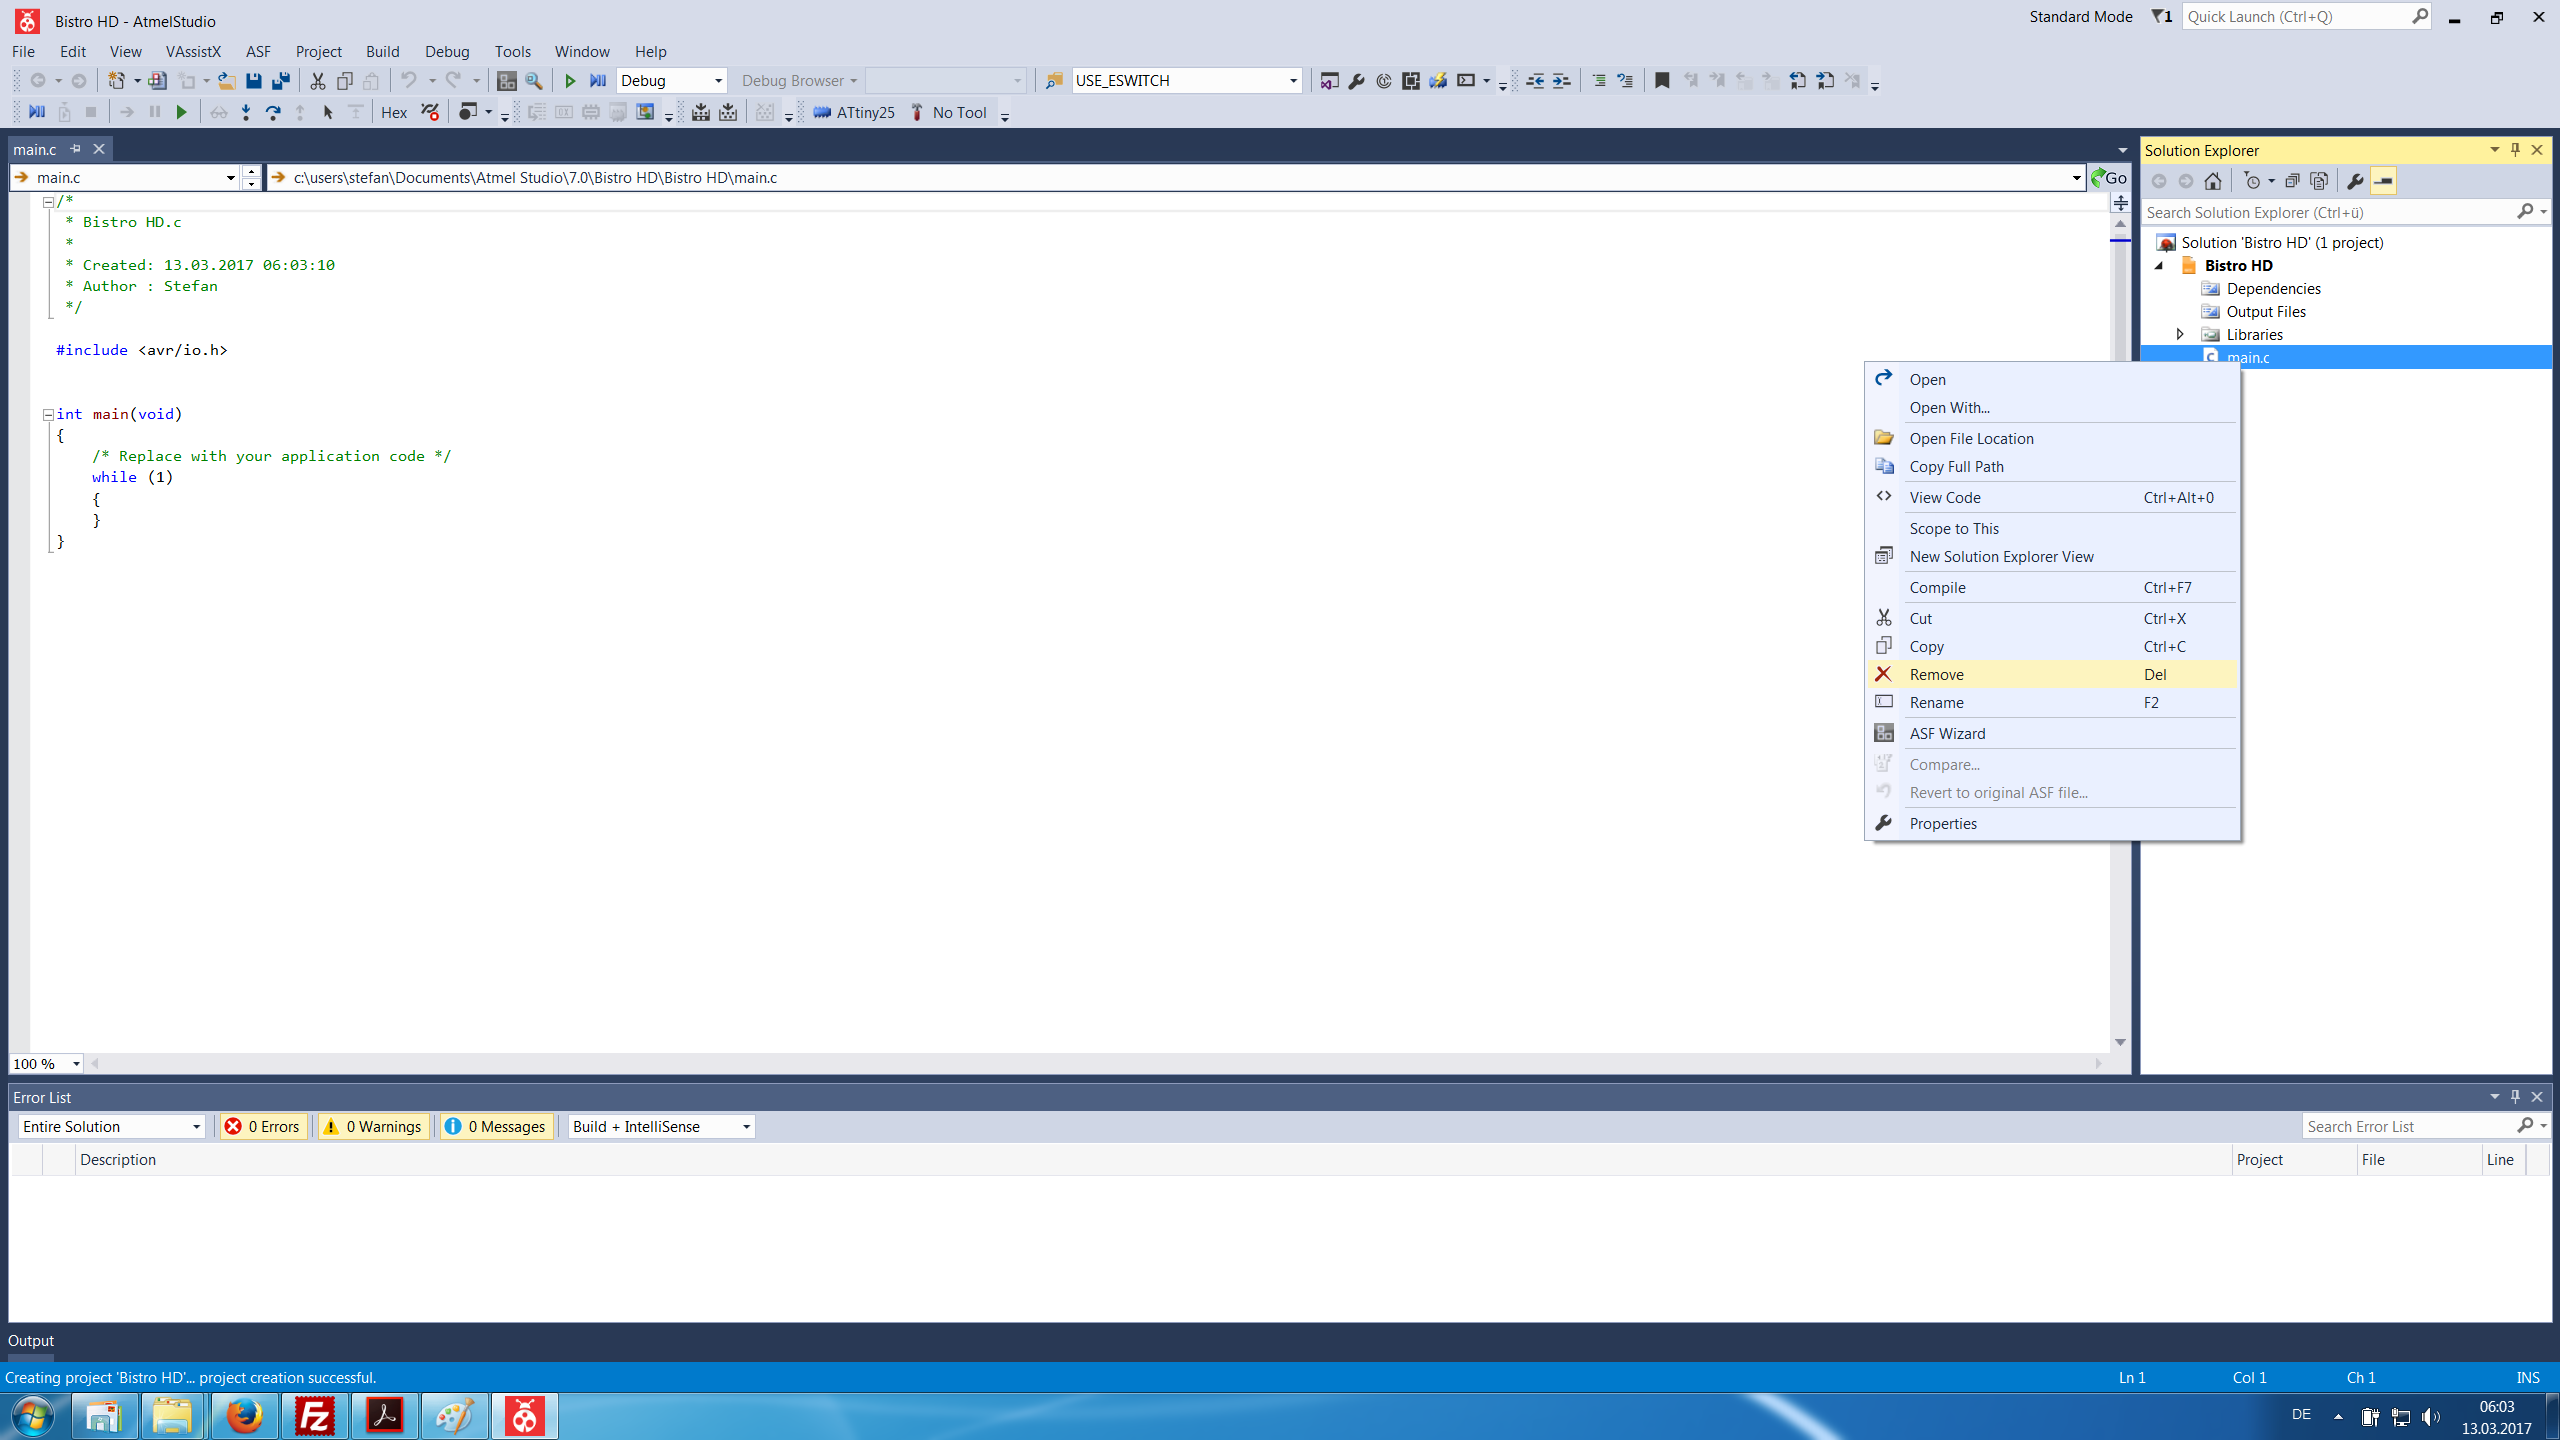Toggle auto-hide pin on Error List panel
Screen dimensions: 2560x1440
[2515, 1097]
